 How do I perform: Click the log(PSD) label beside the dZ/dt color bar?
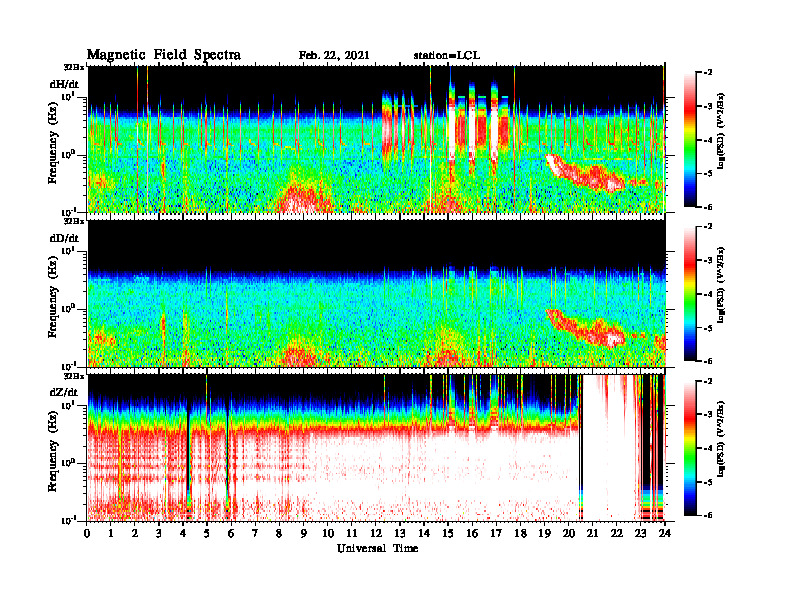(721, 439)
